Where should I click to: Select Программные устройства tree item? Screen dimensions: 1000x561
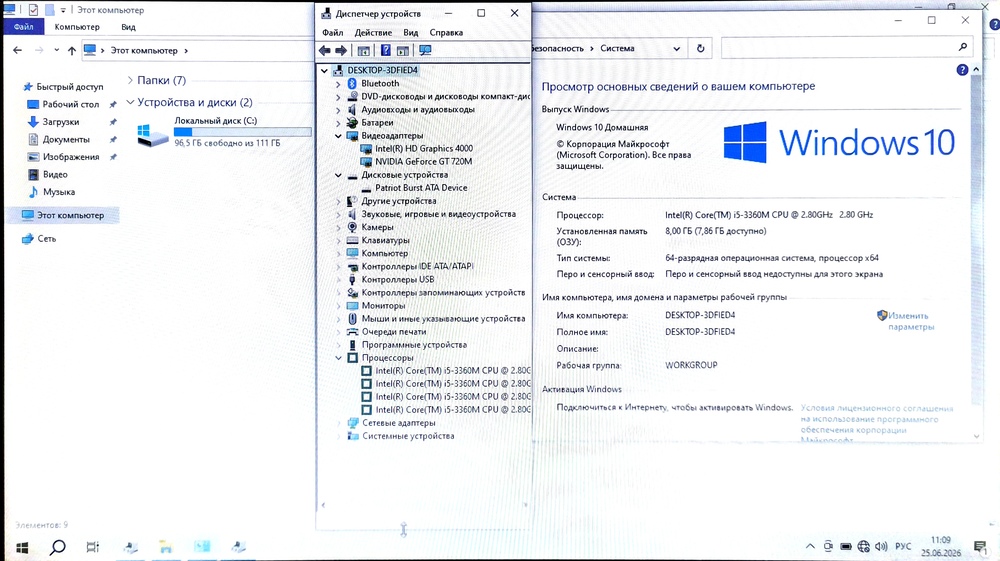414,345
